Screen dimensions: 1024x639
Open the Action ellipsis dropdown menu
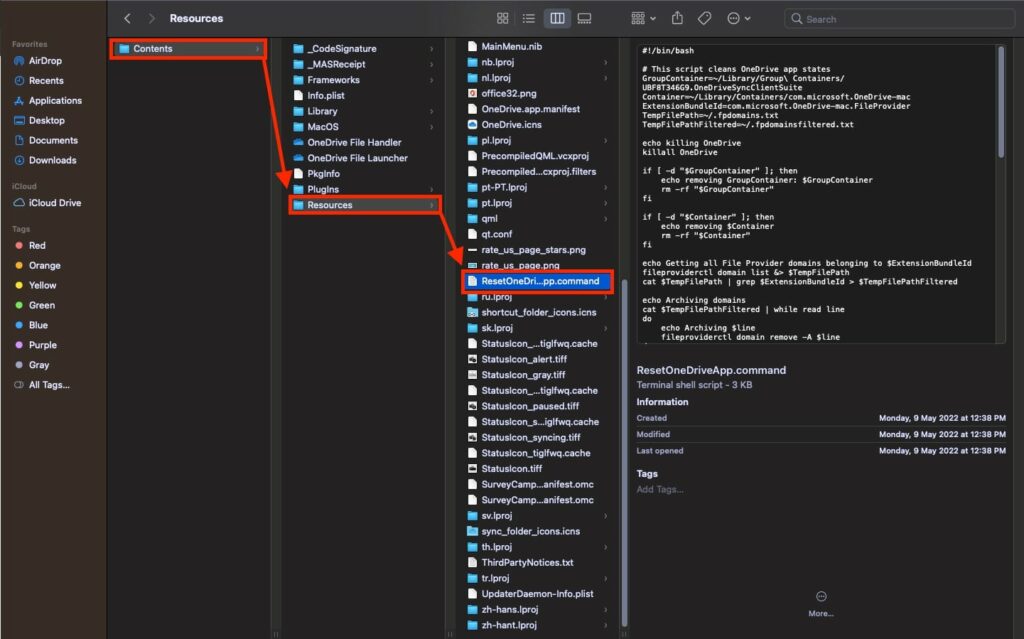coord(738,18)
